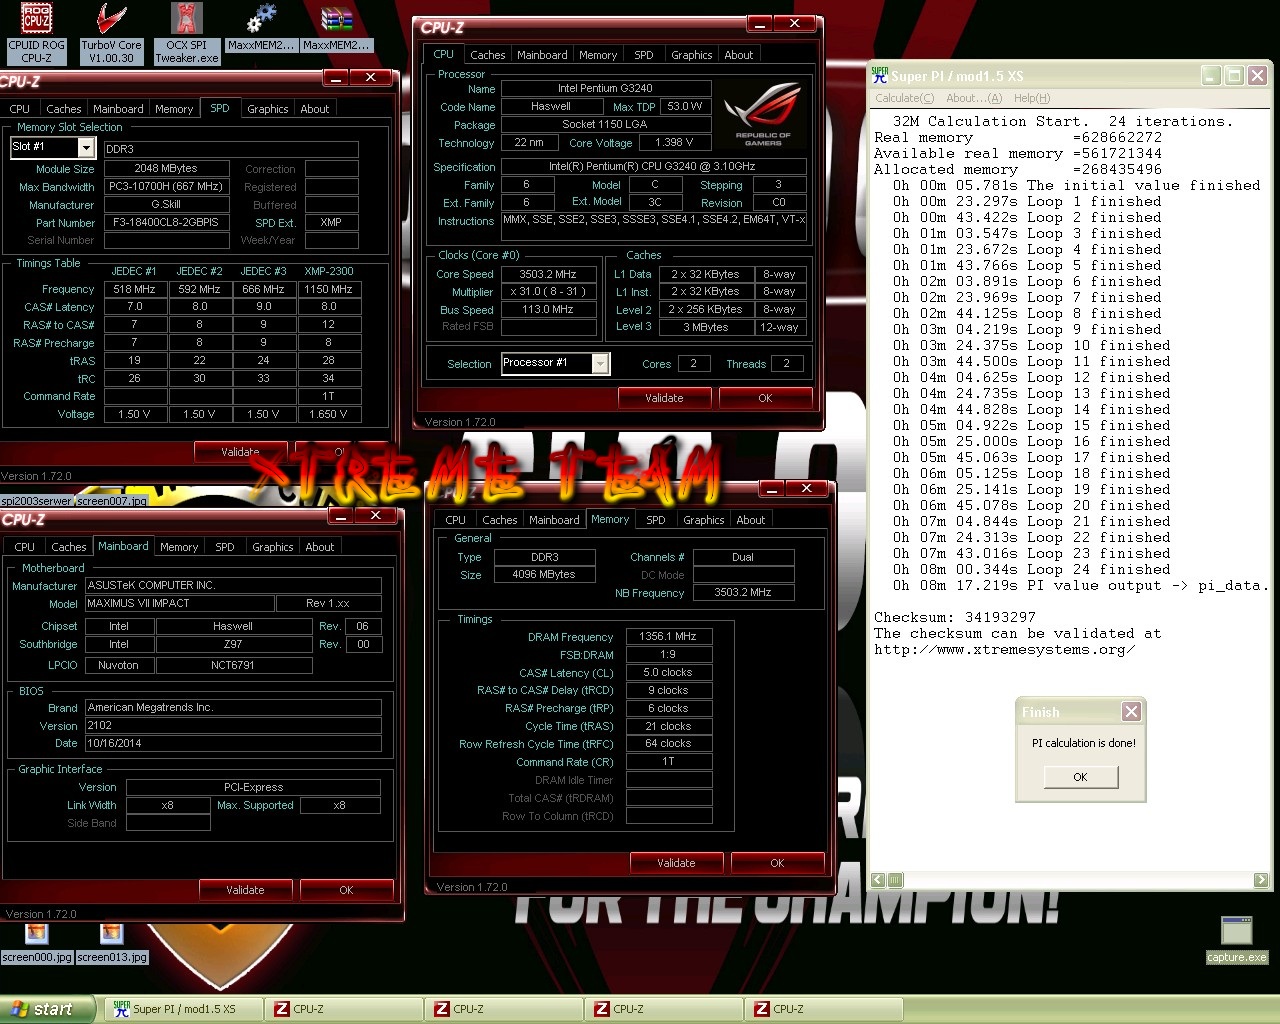Open the Calculate menu in Super PI
This screenshot has height=1024, width=1280.
point(904,98)
